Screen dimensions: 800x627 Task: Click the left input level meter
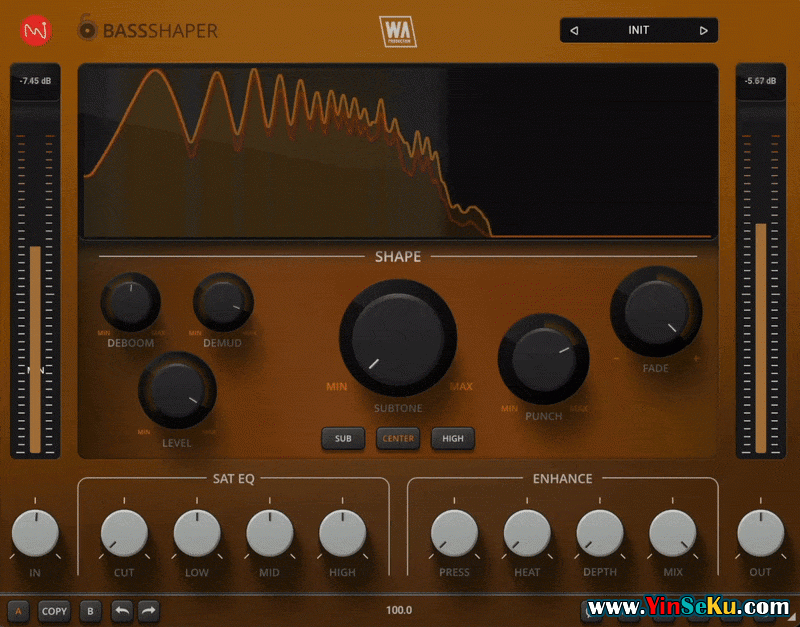[x=35, y=300]
